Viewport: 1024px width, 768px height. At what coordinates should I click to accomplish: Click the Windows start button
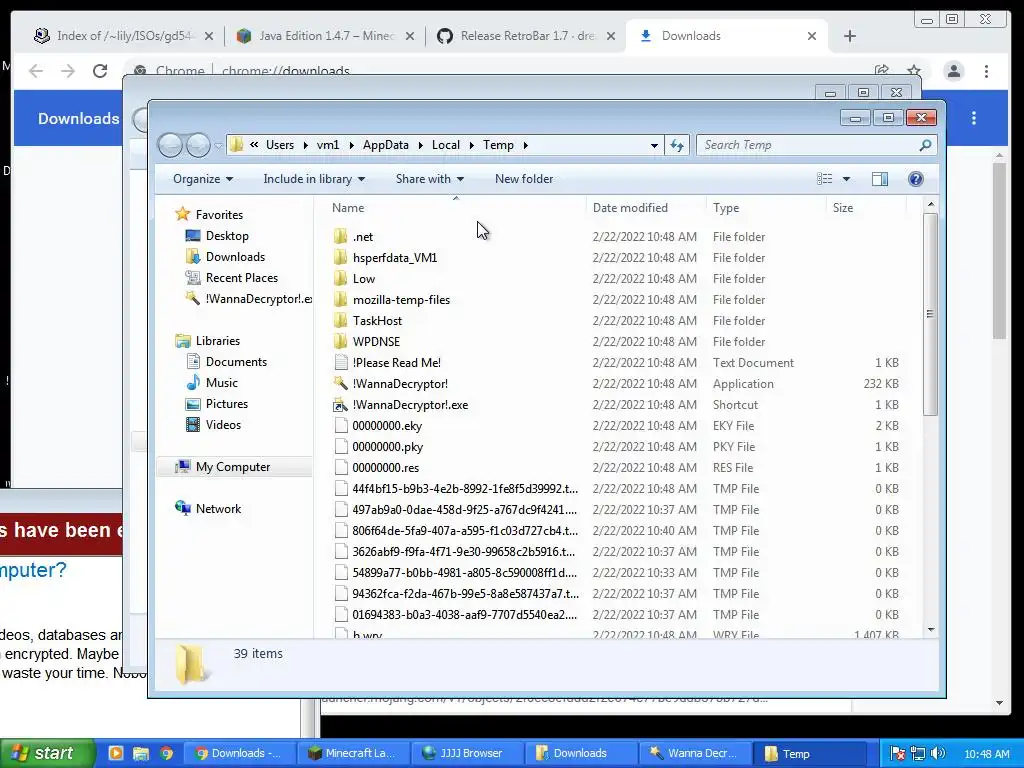pyautogui.click(x=47, y=753)
